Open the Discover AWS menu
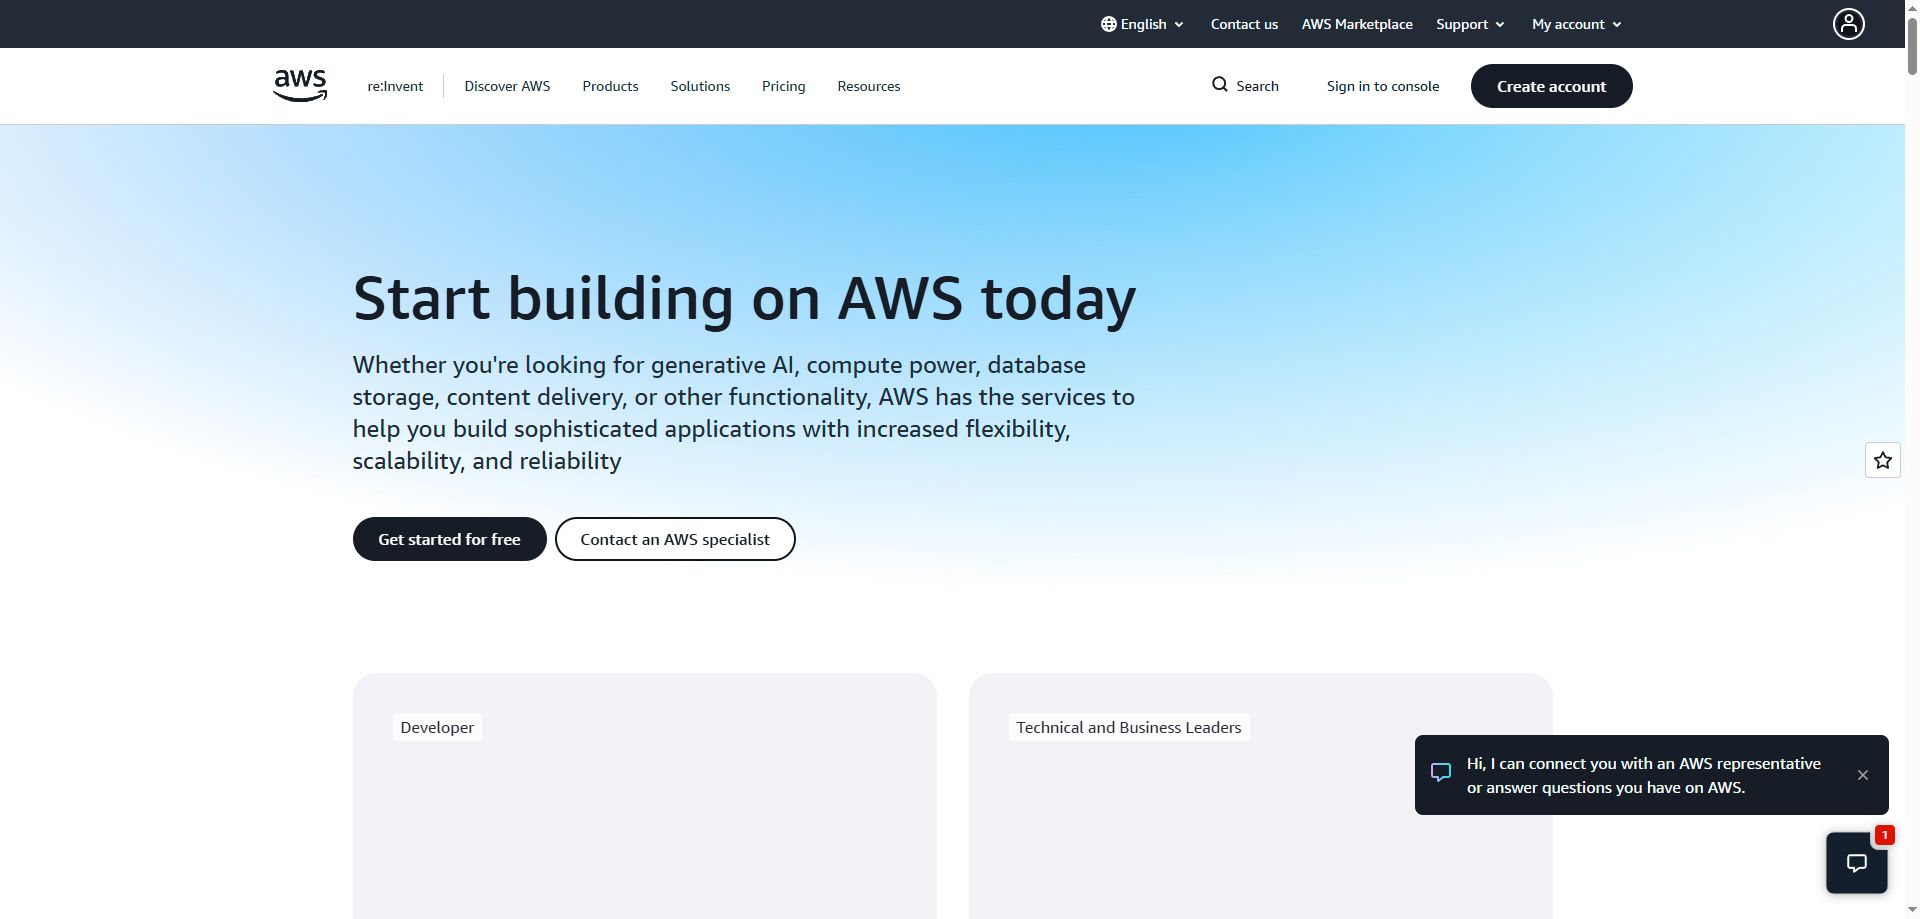 tap(507, 86)
